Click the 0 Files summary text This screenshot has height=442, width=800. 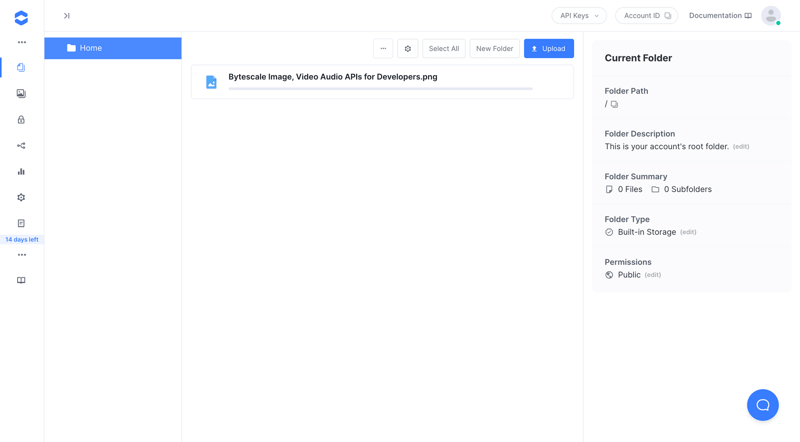pos(630,189)
